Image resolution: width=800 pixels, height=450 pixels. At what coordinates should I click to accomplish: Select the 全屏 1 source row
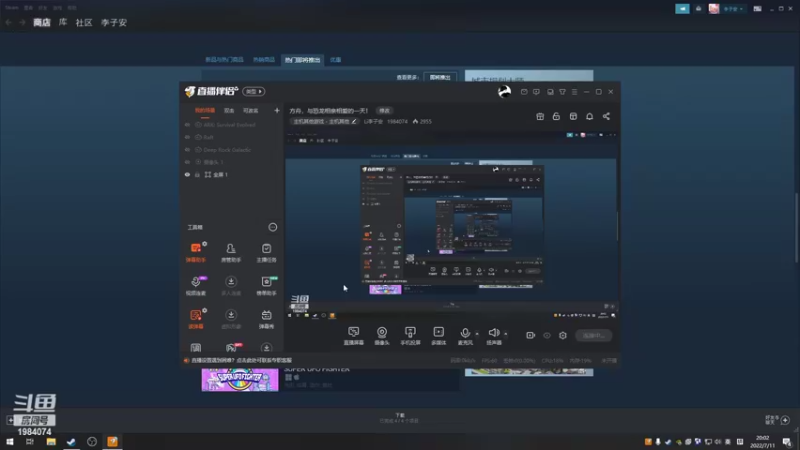tap(232, 174)
